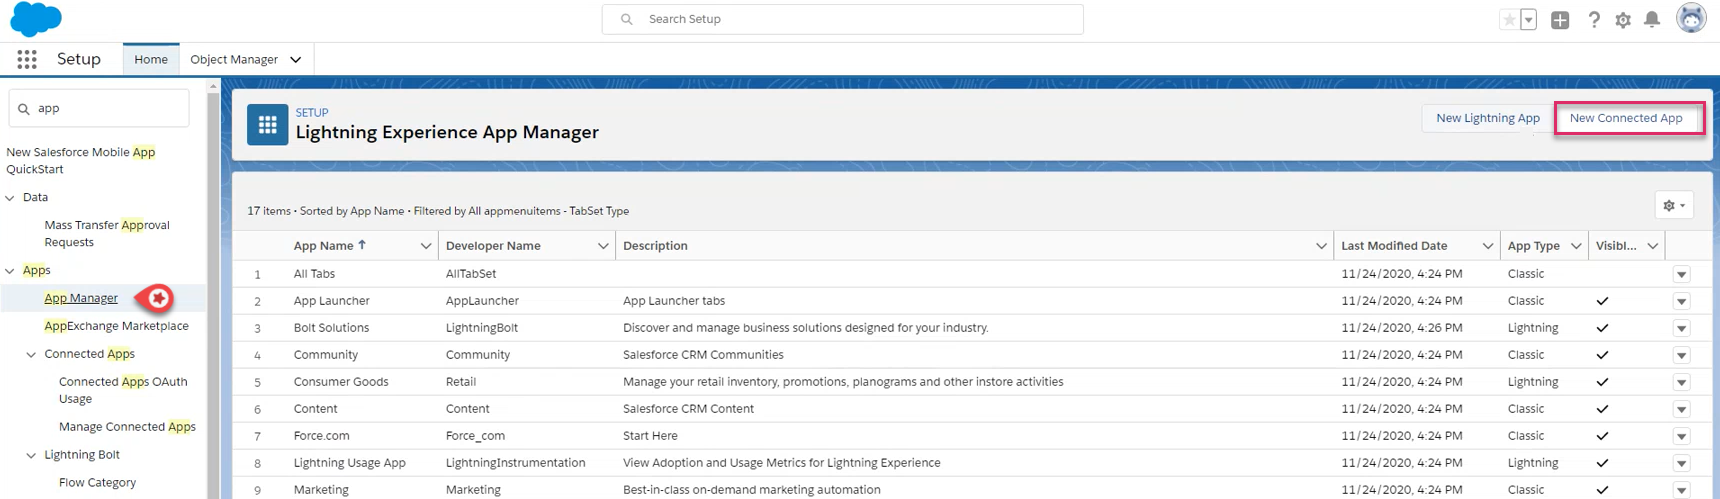
Task: Collapse the Data section in sidebar
Action: tap(10, 198)
